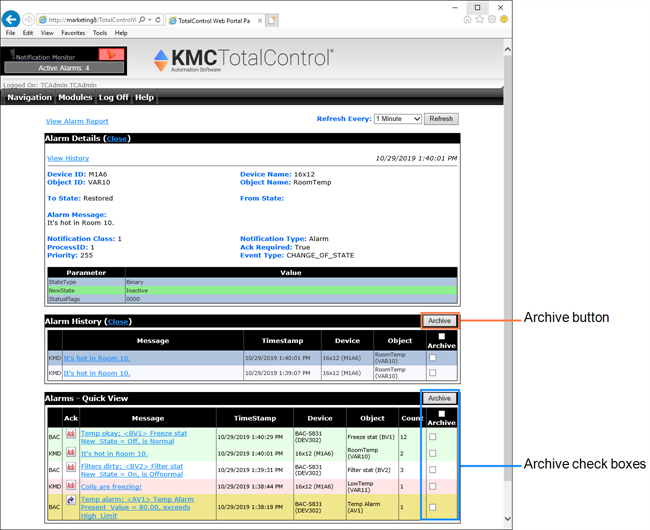Open the 1:40:01 PM history message link
This screenshot has height=530, width=650.
[x=97, y=358]
